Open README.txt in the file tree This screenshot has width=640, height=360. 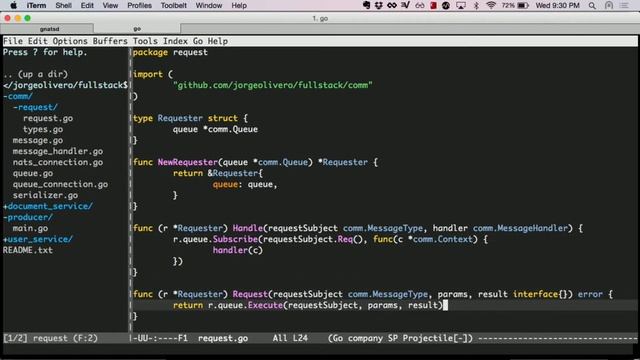click(28, 250)
